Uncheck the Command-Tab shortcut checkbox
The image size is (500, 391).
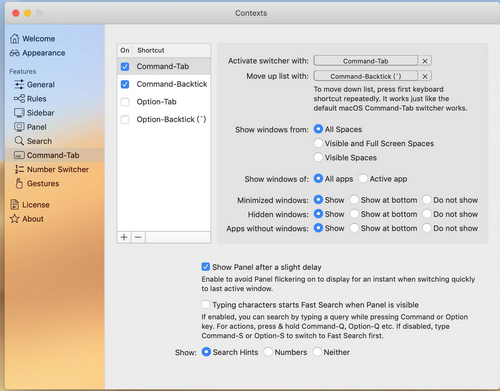(125, 66)
